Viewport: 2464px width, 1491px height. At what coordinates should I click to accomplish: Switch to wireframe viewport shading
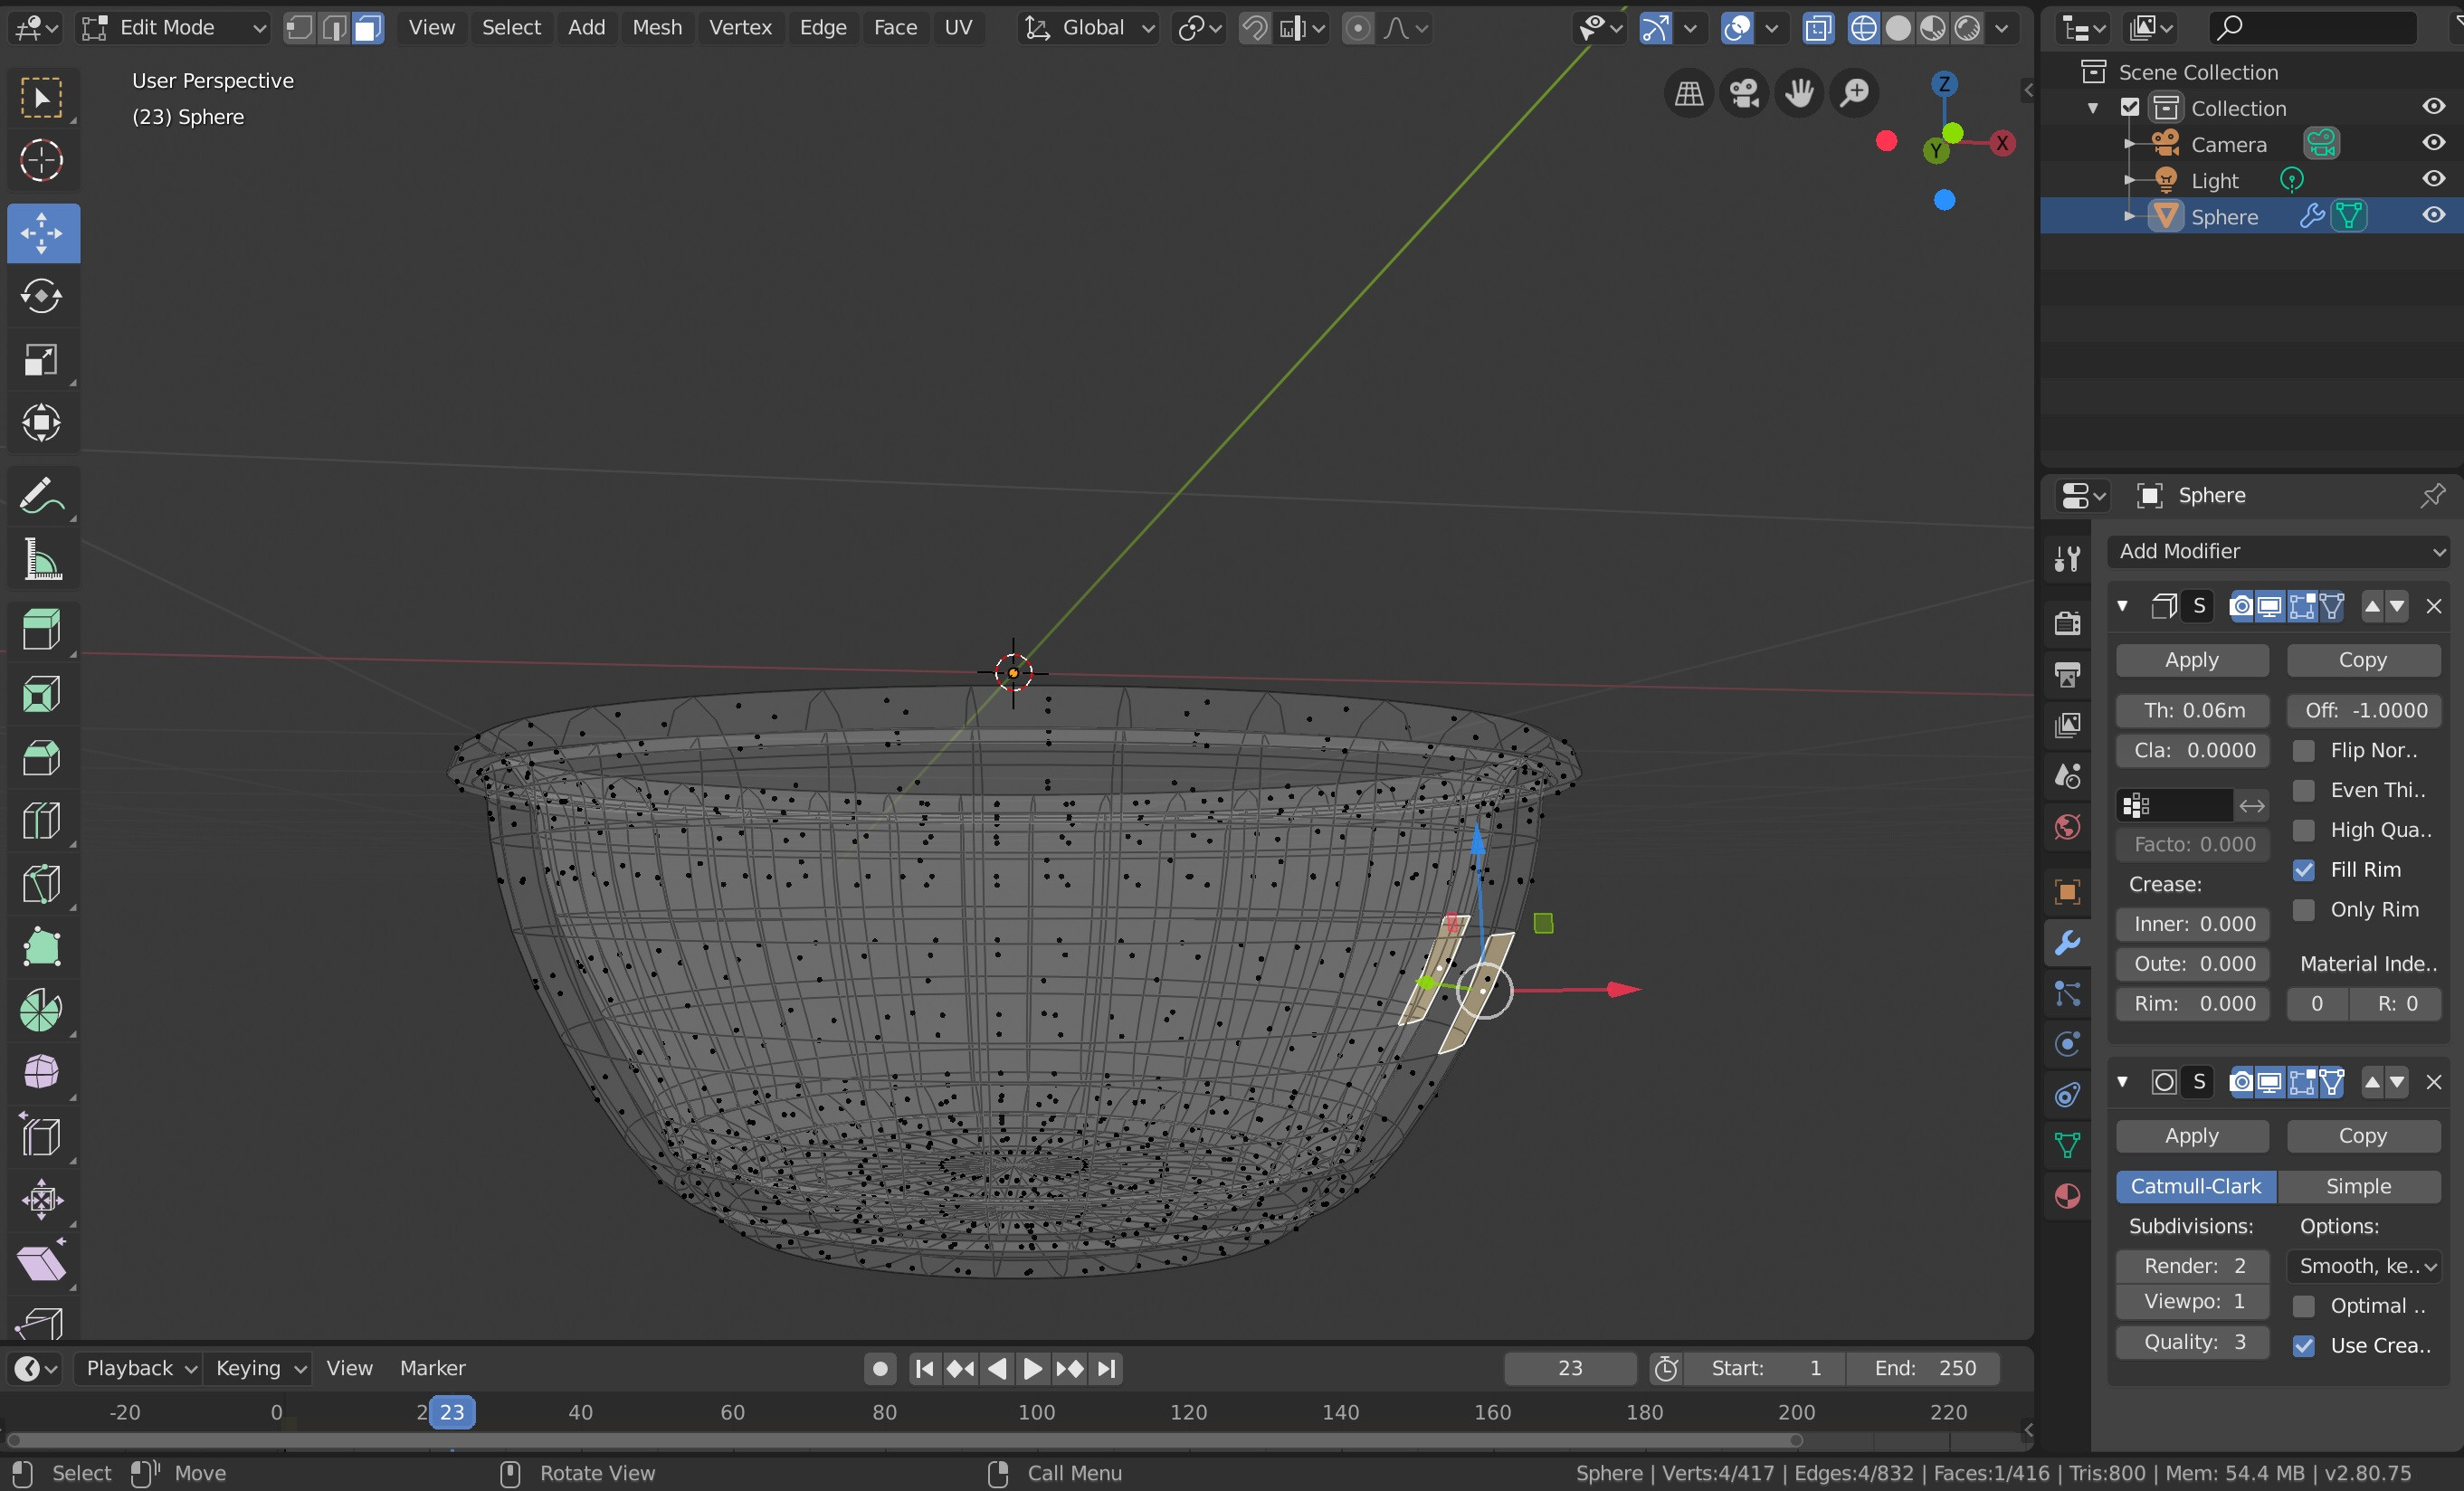click(1863, 28)
